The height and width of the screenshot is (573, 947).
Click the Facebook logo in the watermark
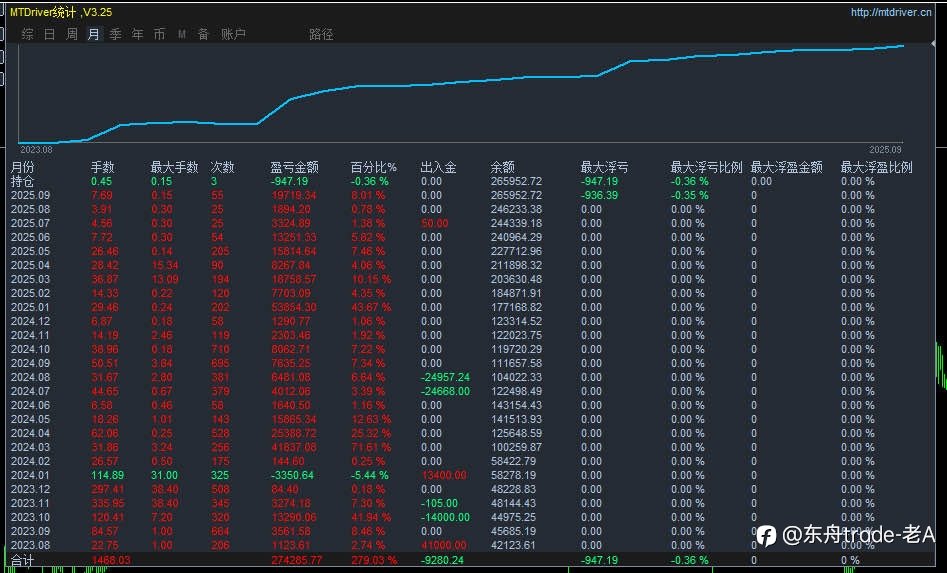coord(766,536)
